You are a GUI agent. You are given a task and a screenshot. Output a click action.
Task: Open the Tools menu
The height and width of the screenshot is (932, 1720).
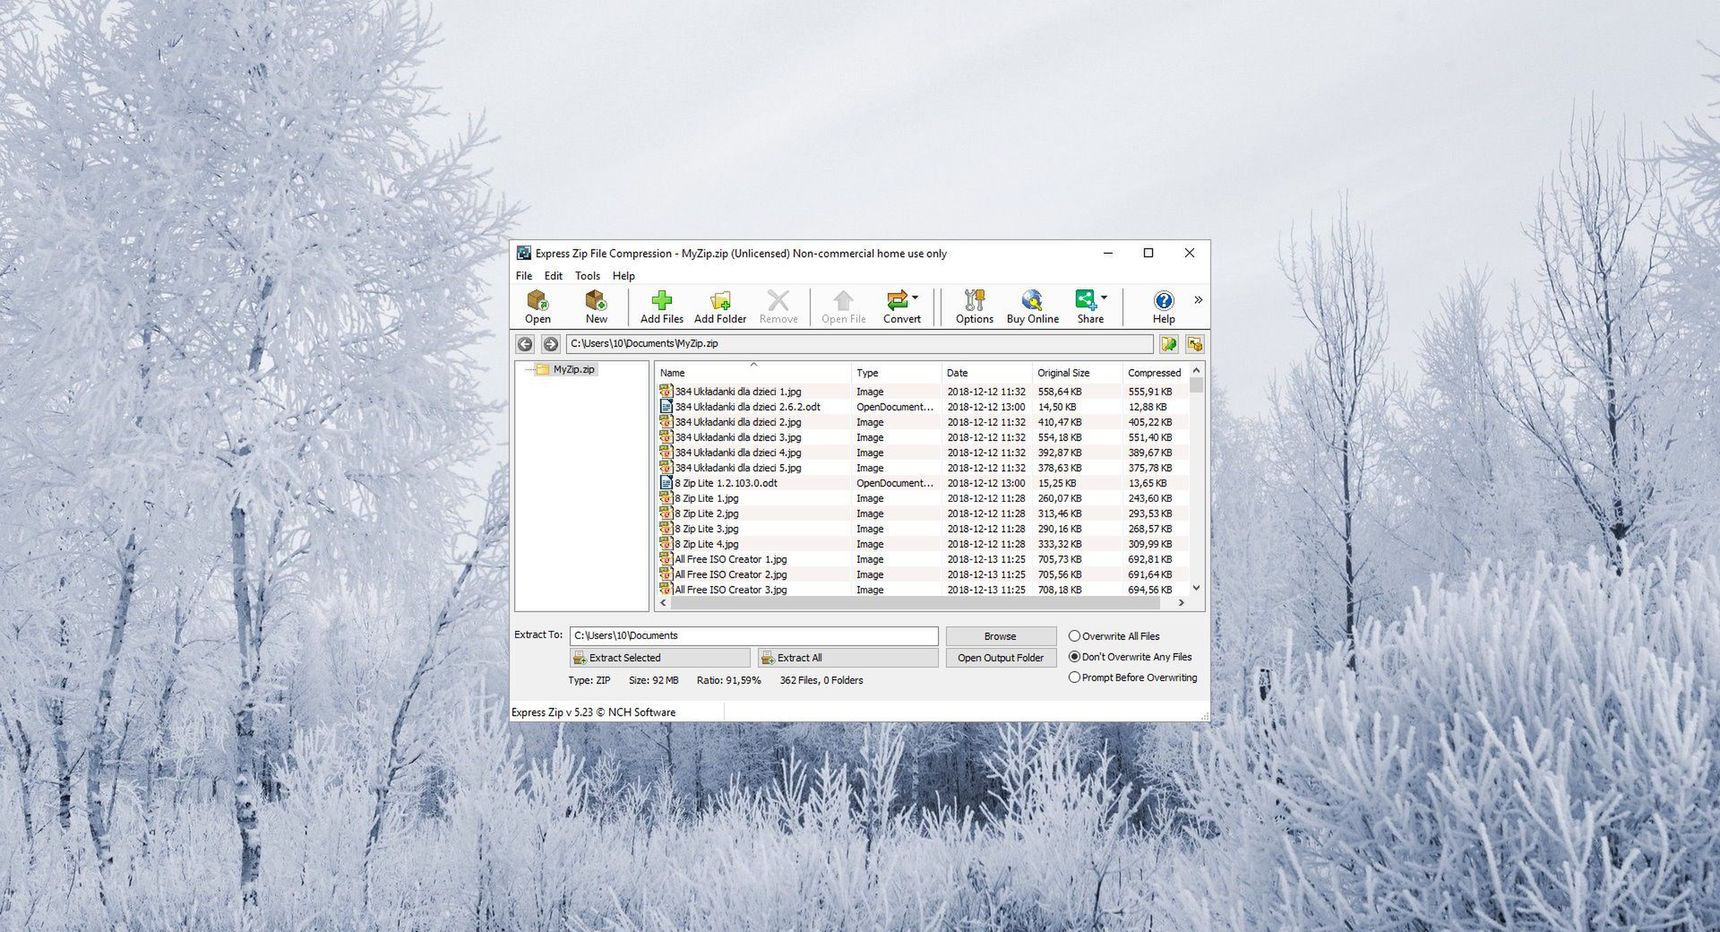pyautogui.click(x=587, y=276)
